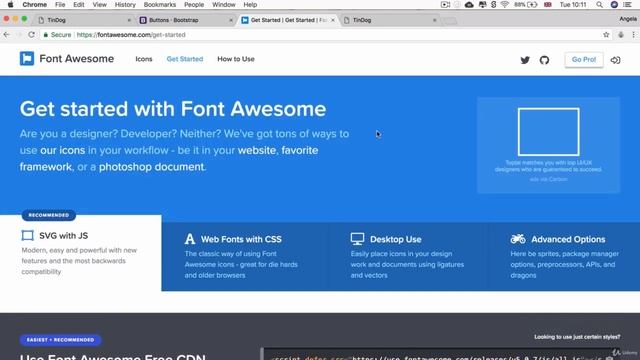
Task: Follow the 'website' link
Action: point(257,150)
